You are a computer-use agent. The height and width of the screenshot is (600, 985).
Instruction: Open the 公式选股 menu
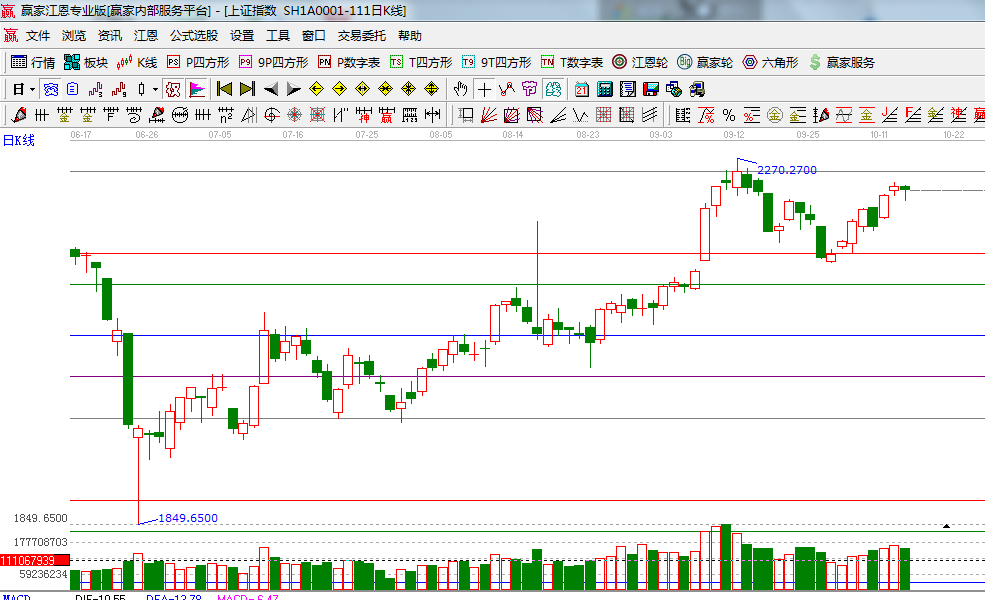point(193,35)
